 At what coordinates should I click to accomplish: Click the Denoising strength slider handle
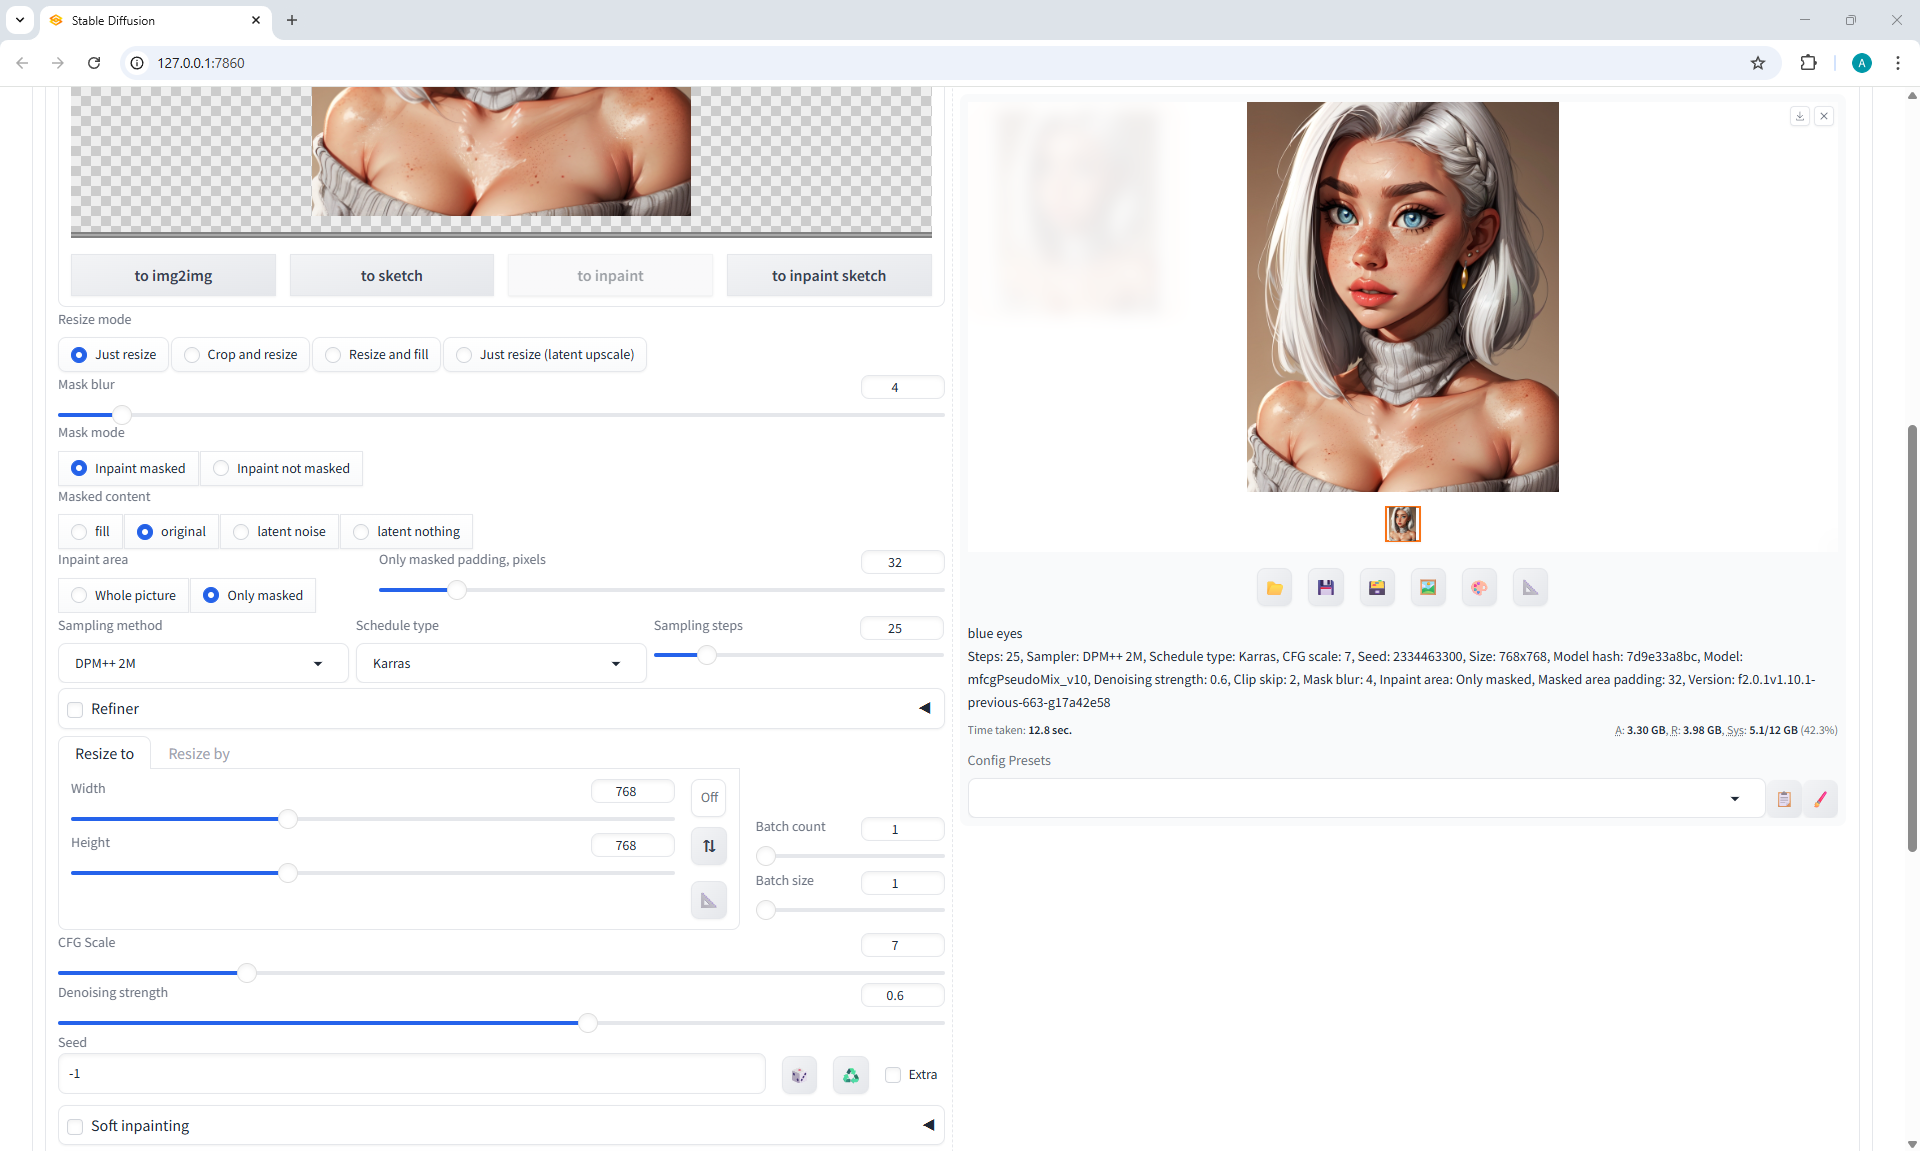point(588,1023)
